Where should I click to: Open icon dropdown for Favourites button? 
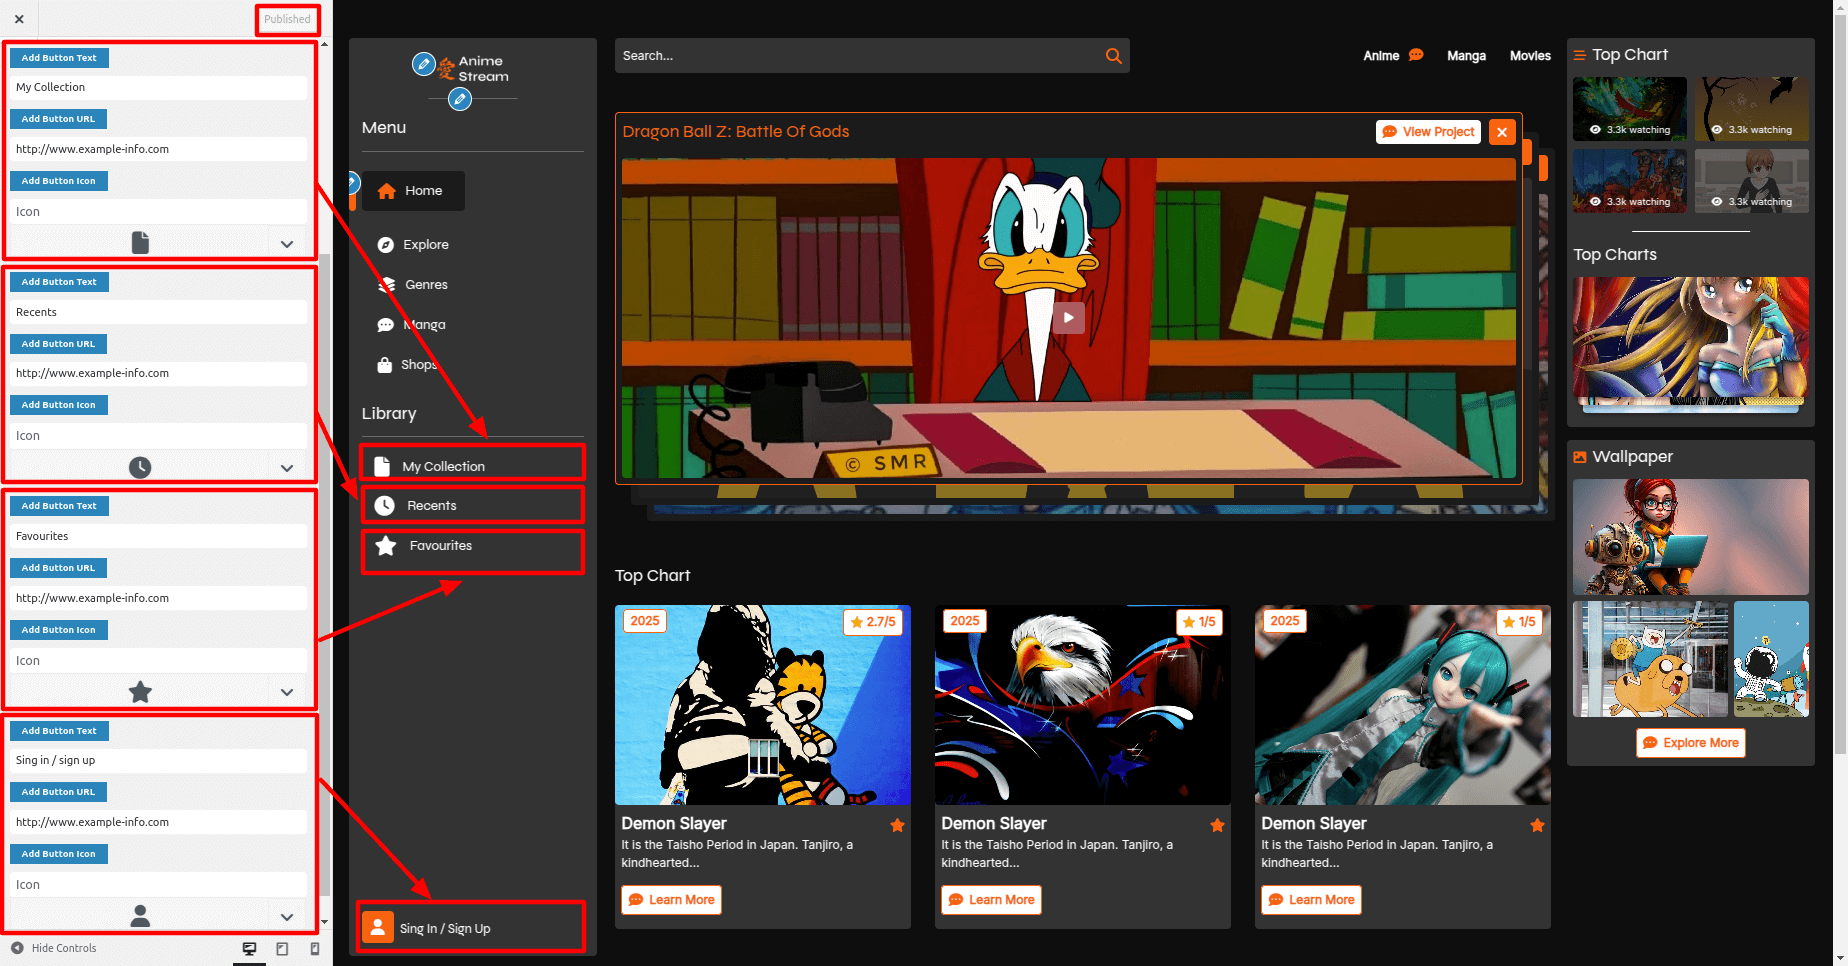tap(287, 692)
